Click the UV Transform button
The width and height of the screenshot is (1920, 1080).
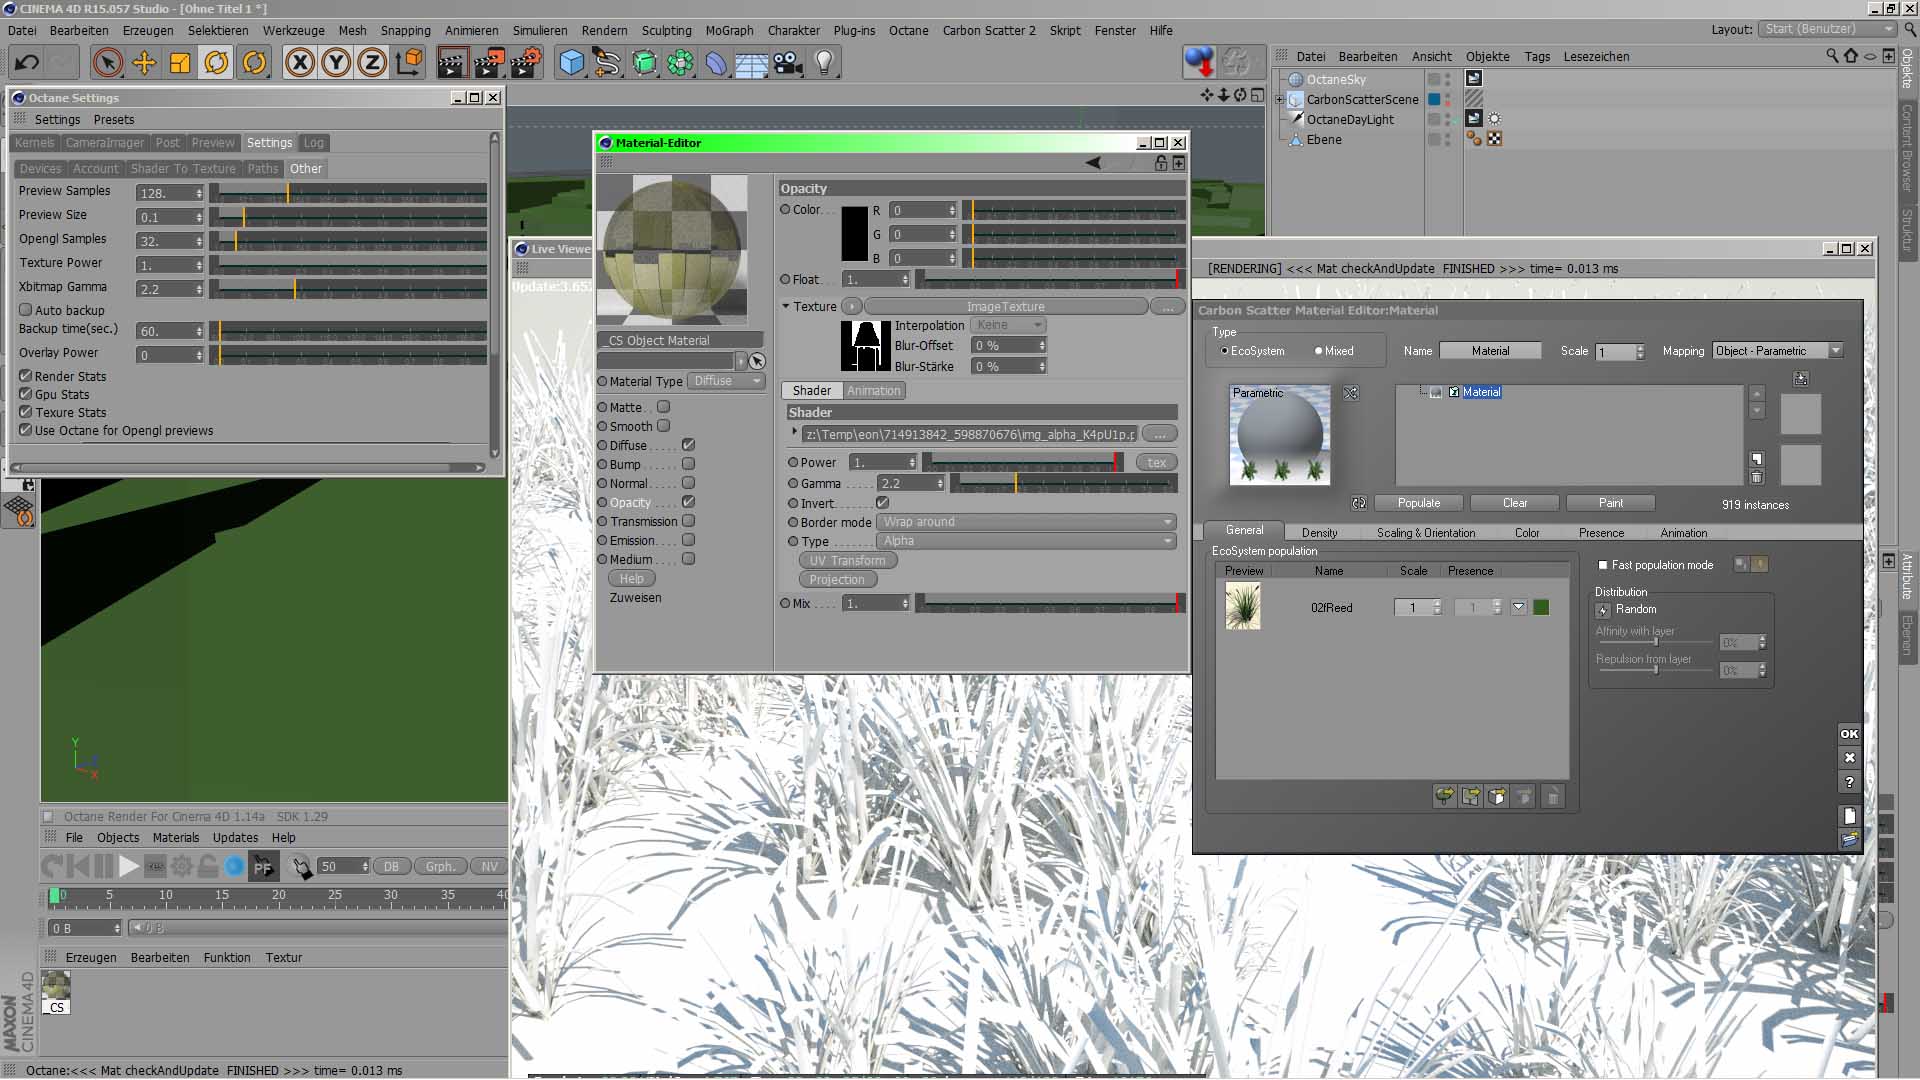click(847, 561)
